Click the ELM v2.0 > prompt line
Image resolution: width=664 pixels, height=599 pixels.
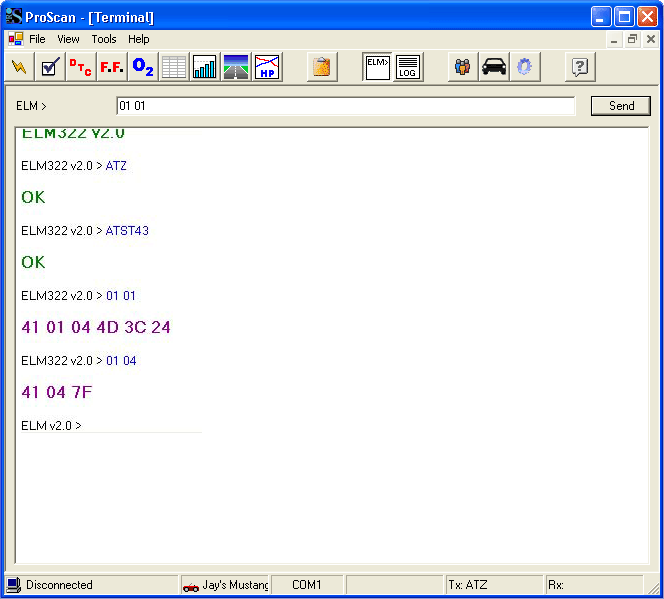coord(51,425)
